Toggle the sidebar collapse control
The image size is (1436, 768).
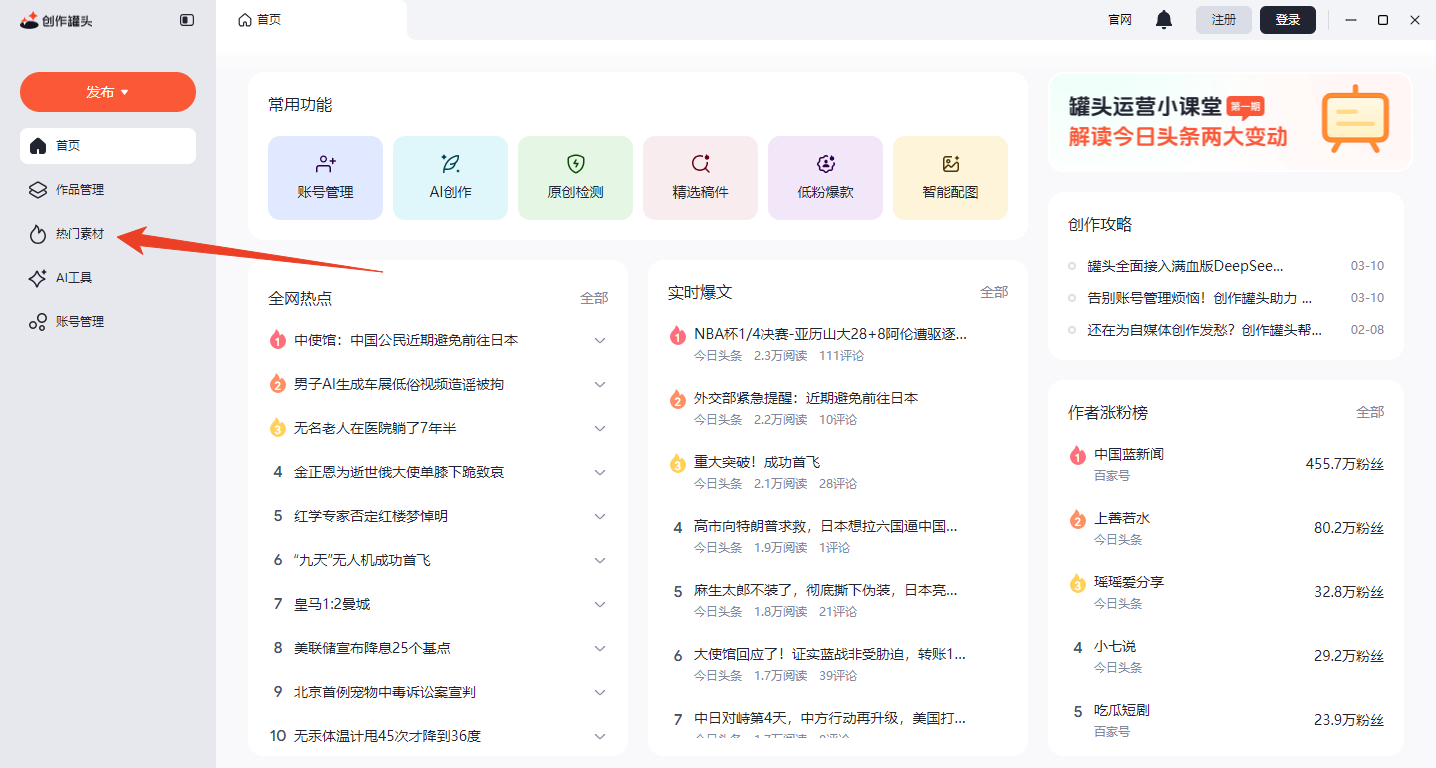point(187,19)
